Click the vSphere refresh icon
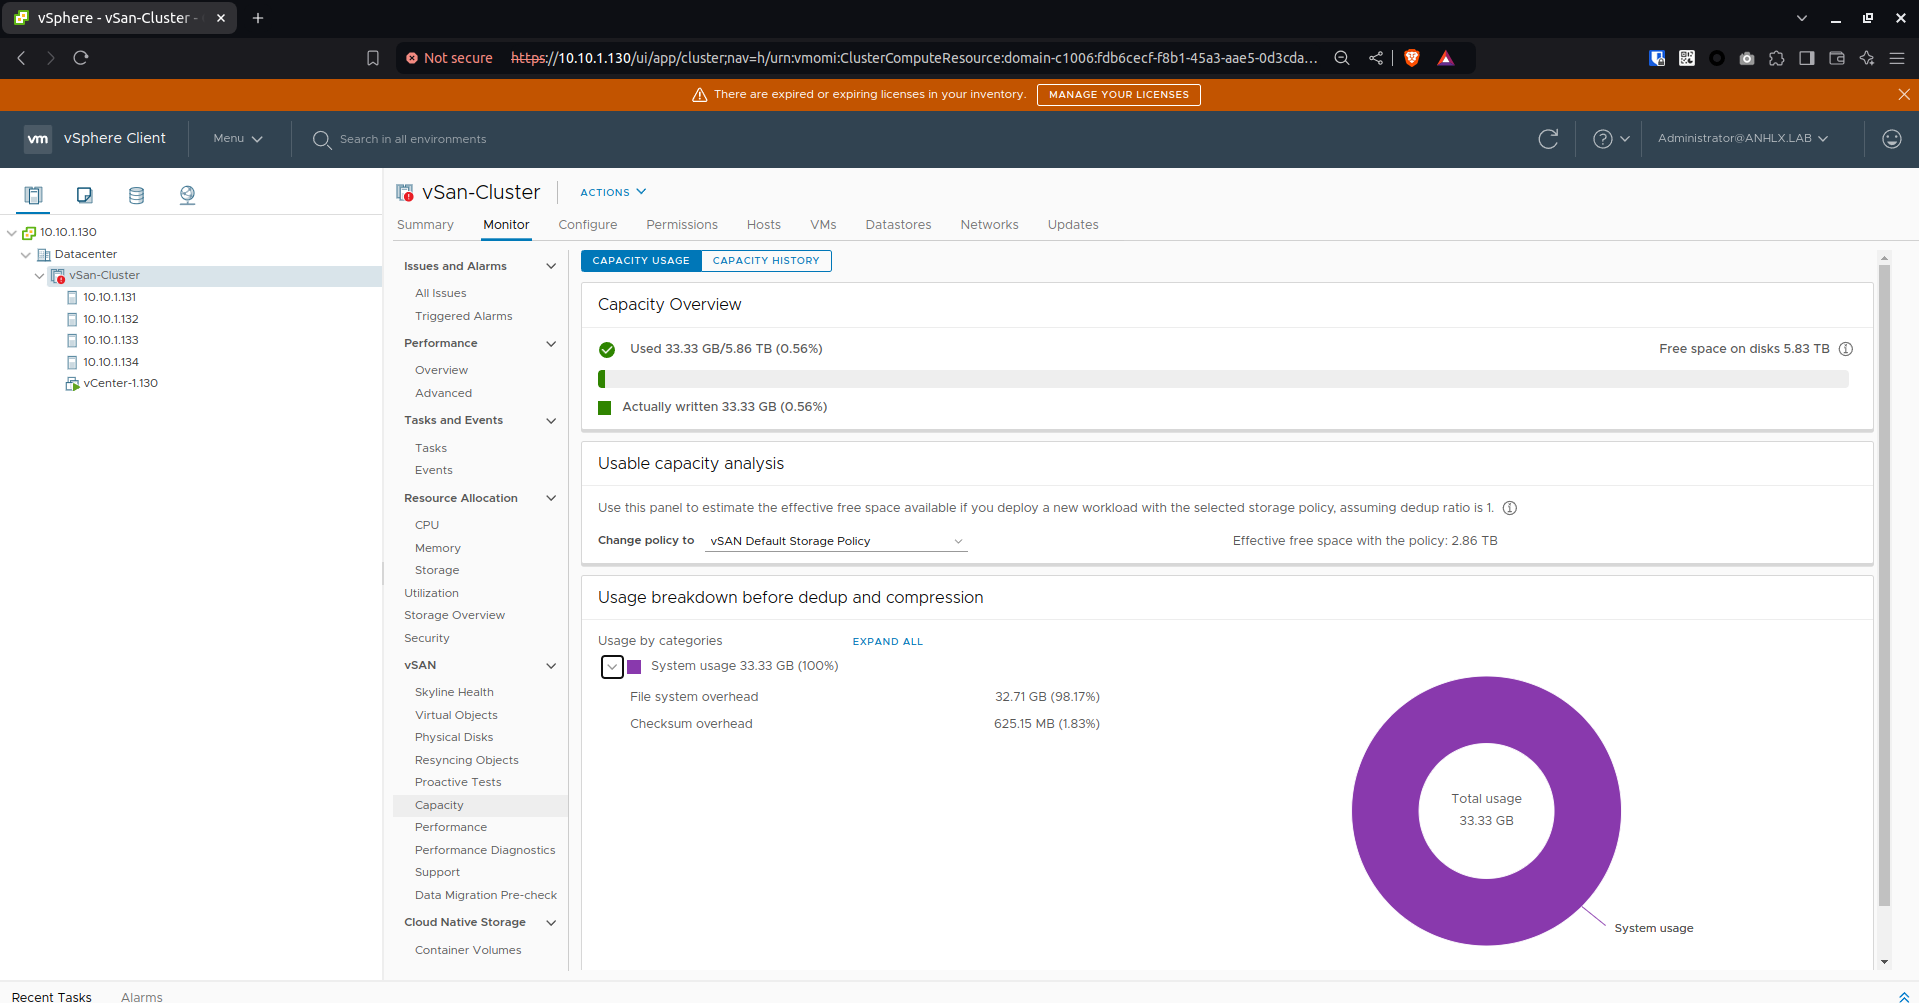Image resolution: width=1919 pixels, height=1003 pixels. coord(1548,139)
